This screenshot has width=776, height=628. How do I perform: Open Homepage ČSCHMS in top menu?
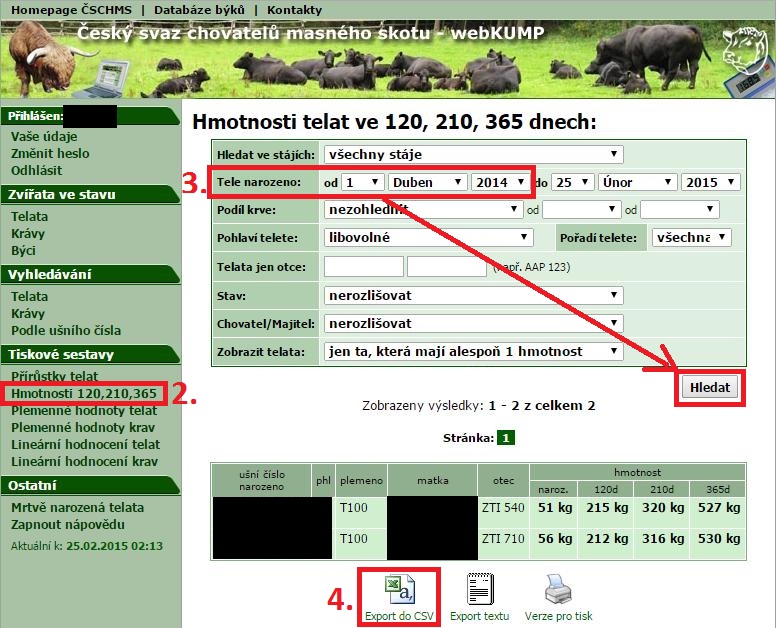[69, 9]
